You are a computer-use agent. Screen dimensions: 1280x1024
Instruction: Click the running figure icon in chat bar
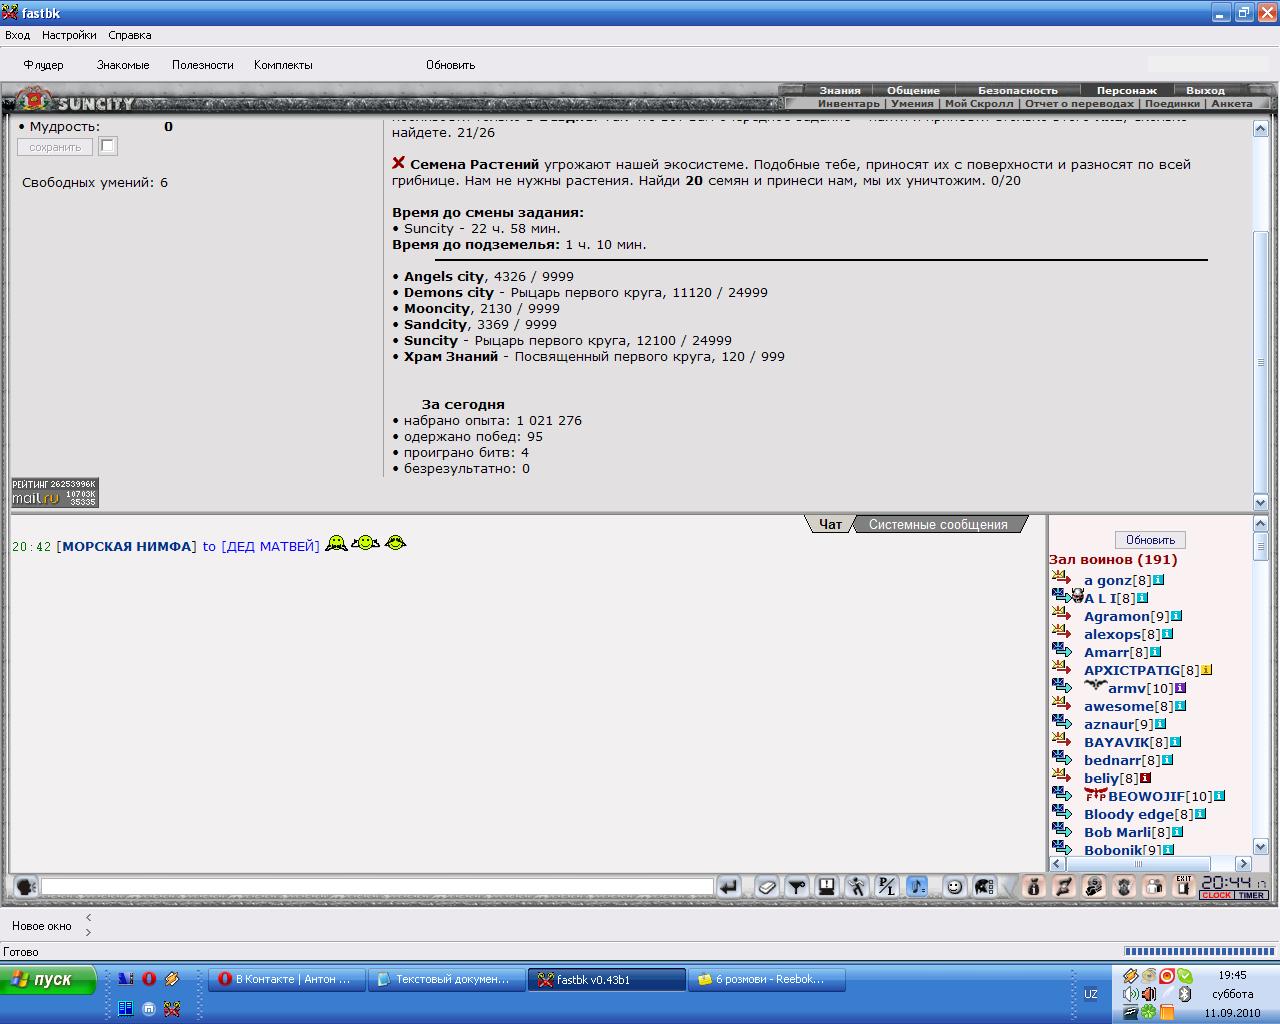pyautogui.click(x=857, y=886)
